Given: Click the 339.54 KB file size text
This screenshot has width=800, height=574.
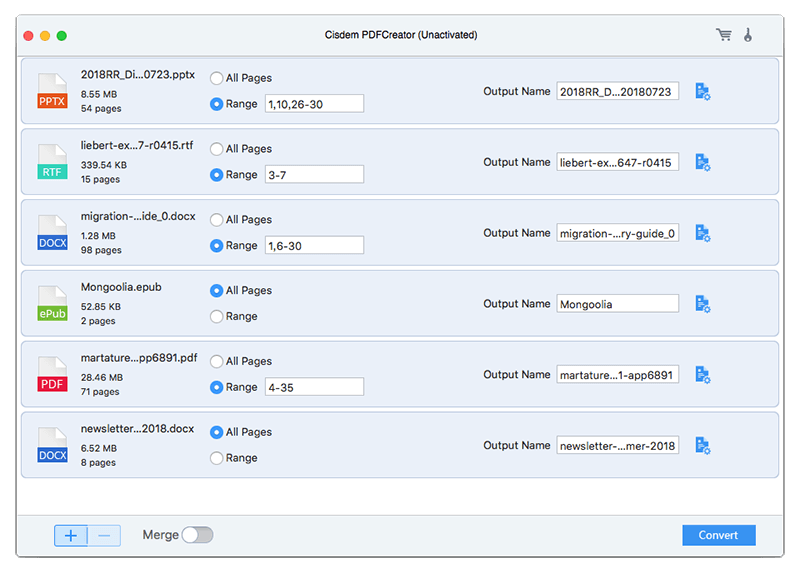Looking at the screenshot, I should (x=104, y=165).
